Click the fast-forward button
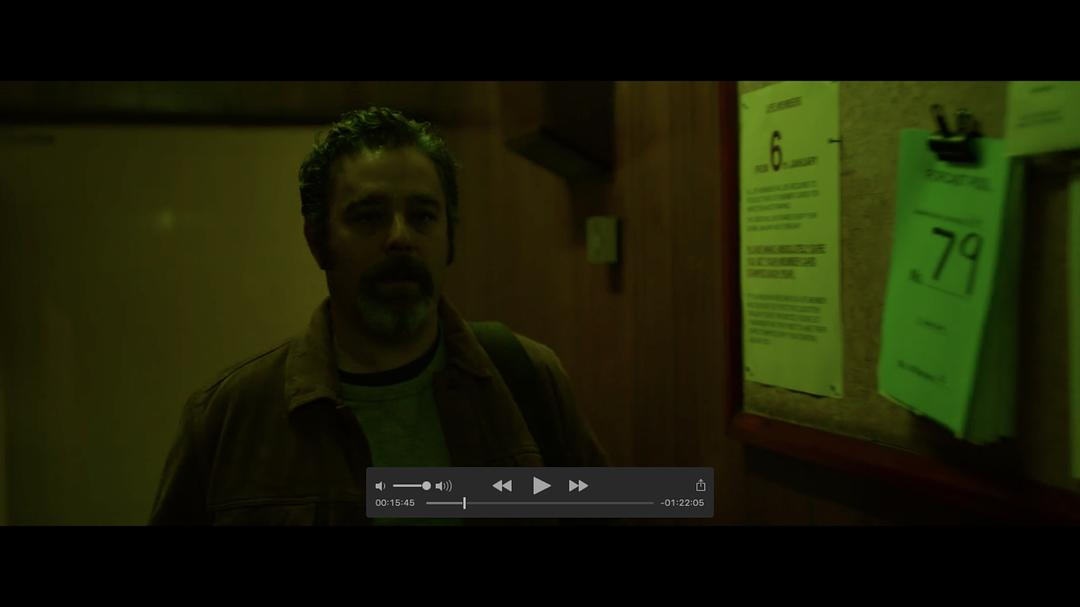 point(578,486)
